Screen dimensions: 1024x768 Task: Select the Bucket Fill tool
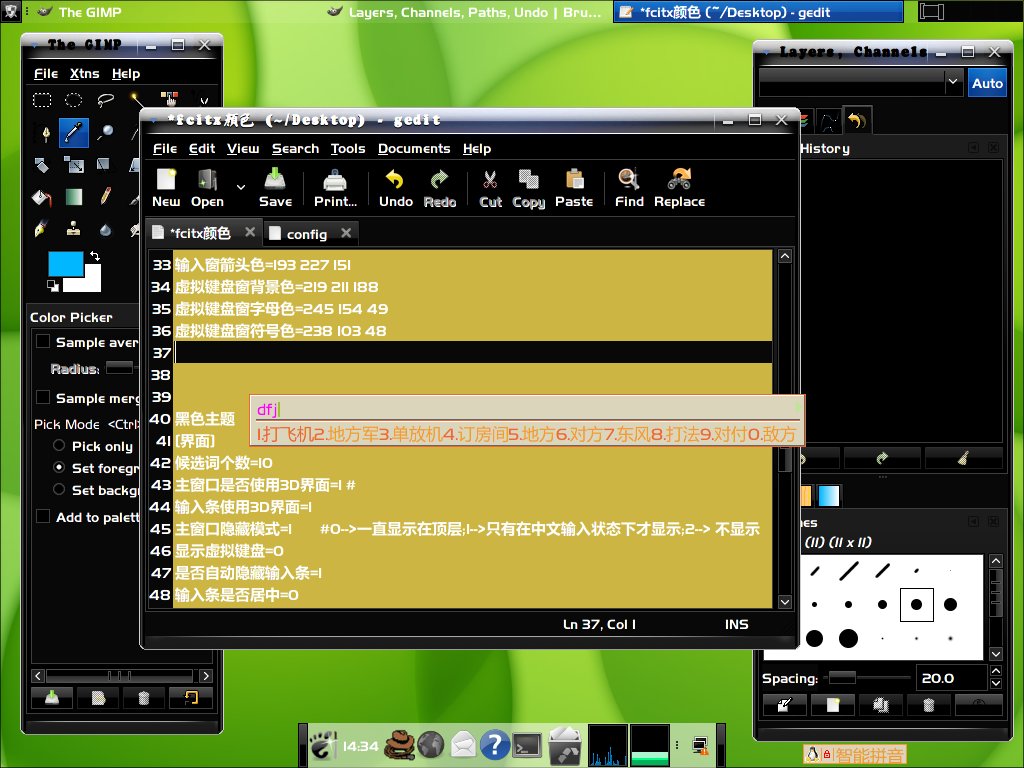click(x=42, y=197)
